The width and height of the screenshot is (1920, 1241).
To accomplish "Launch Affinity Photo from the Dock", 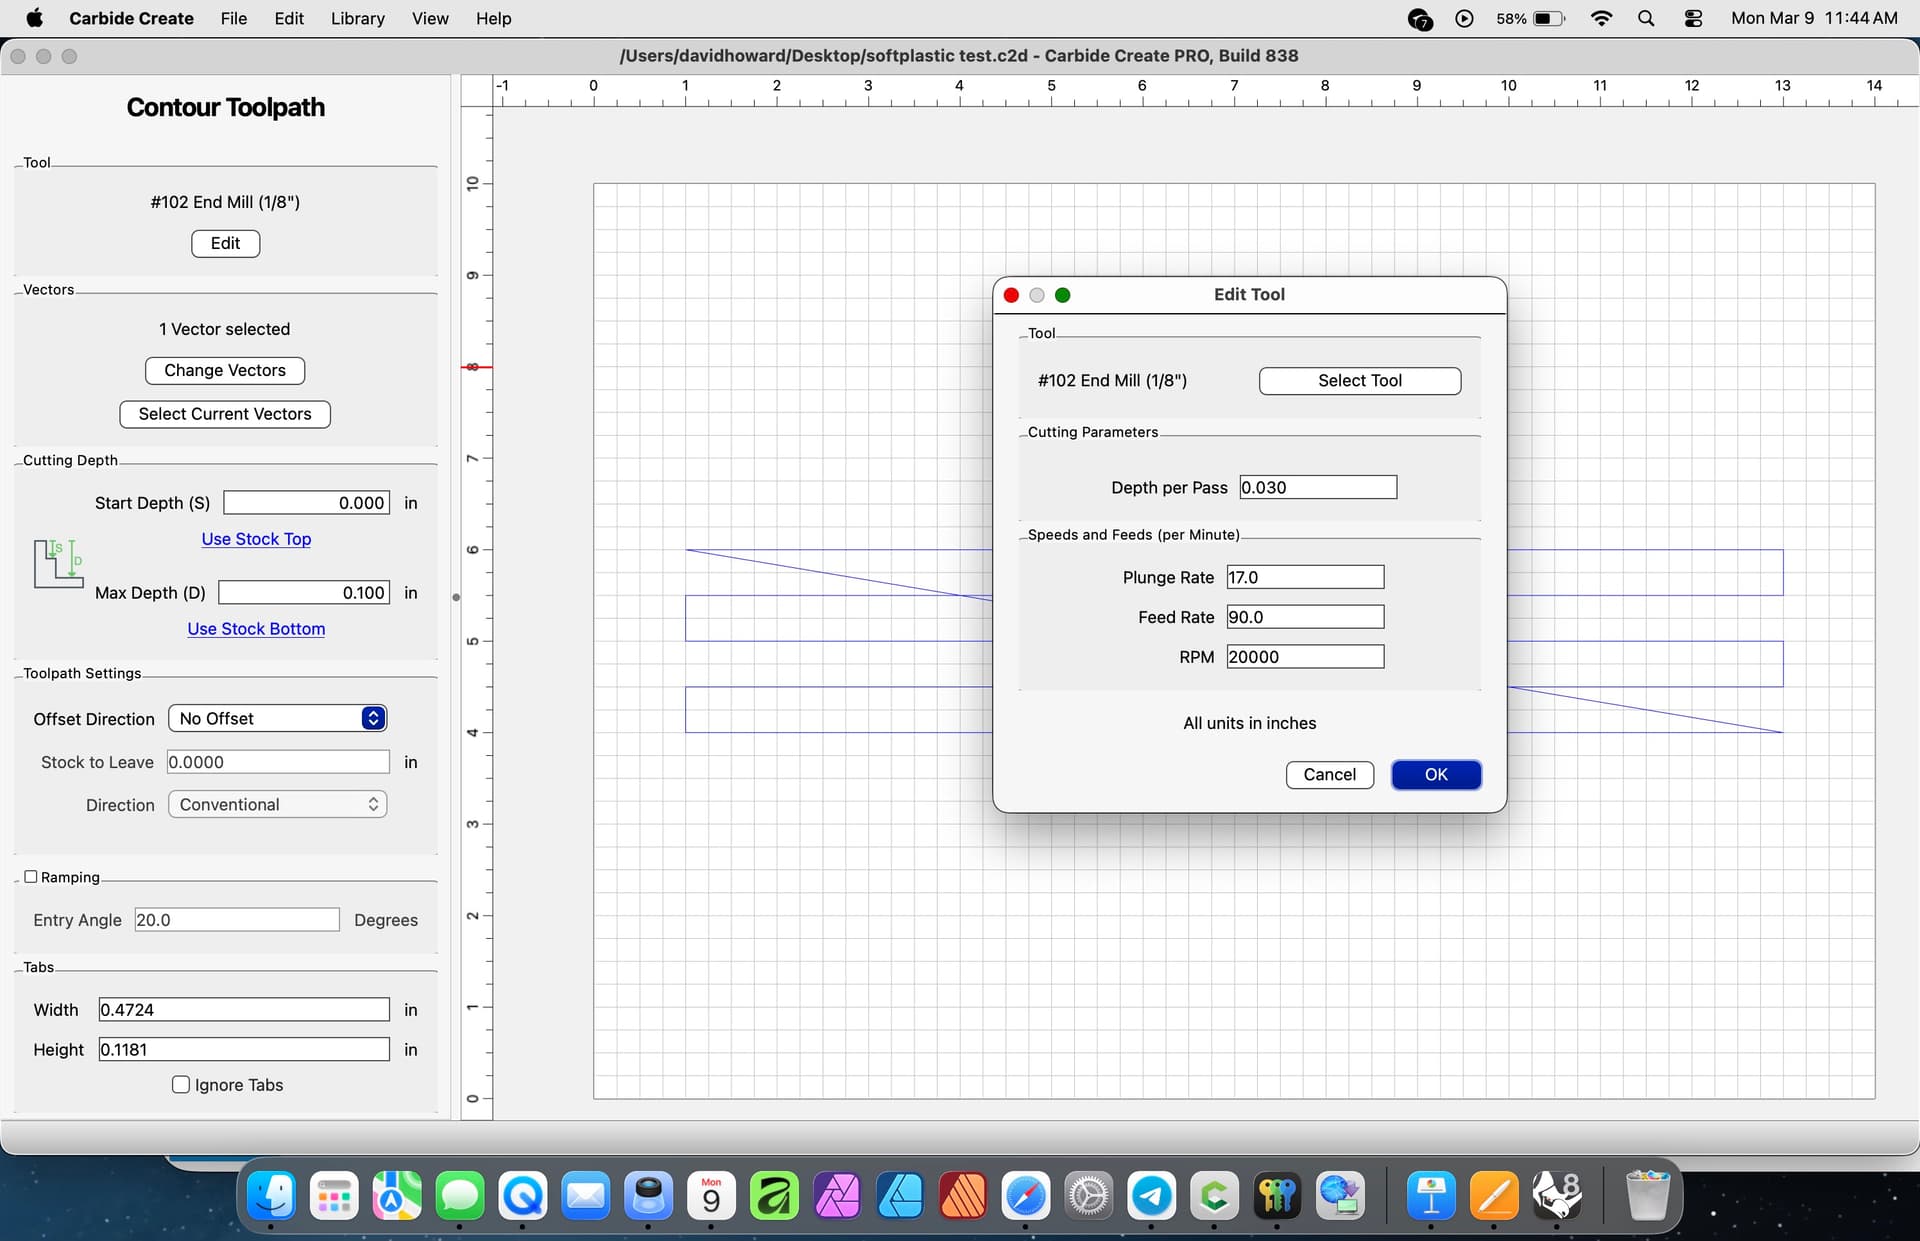I will [x=837, y=1196].
